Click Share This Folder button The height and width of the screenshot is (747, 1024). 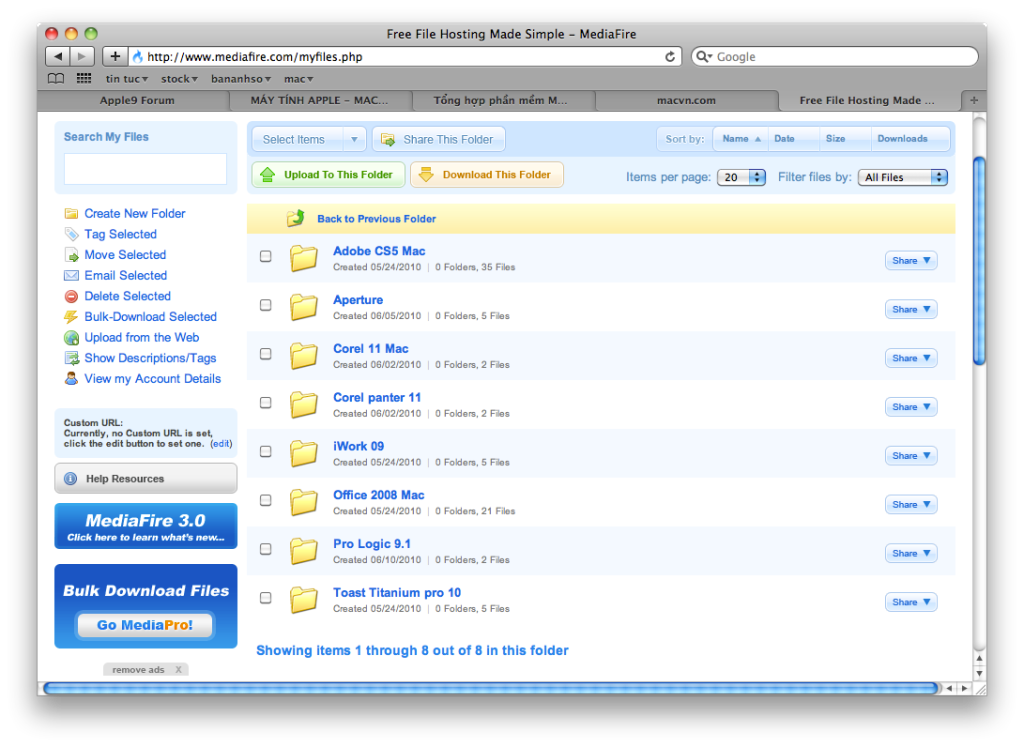[x=438, y=139]
